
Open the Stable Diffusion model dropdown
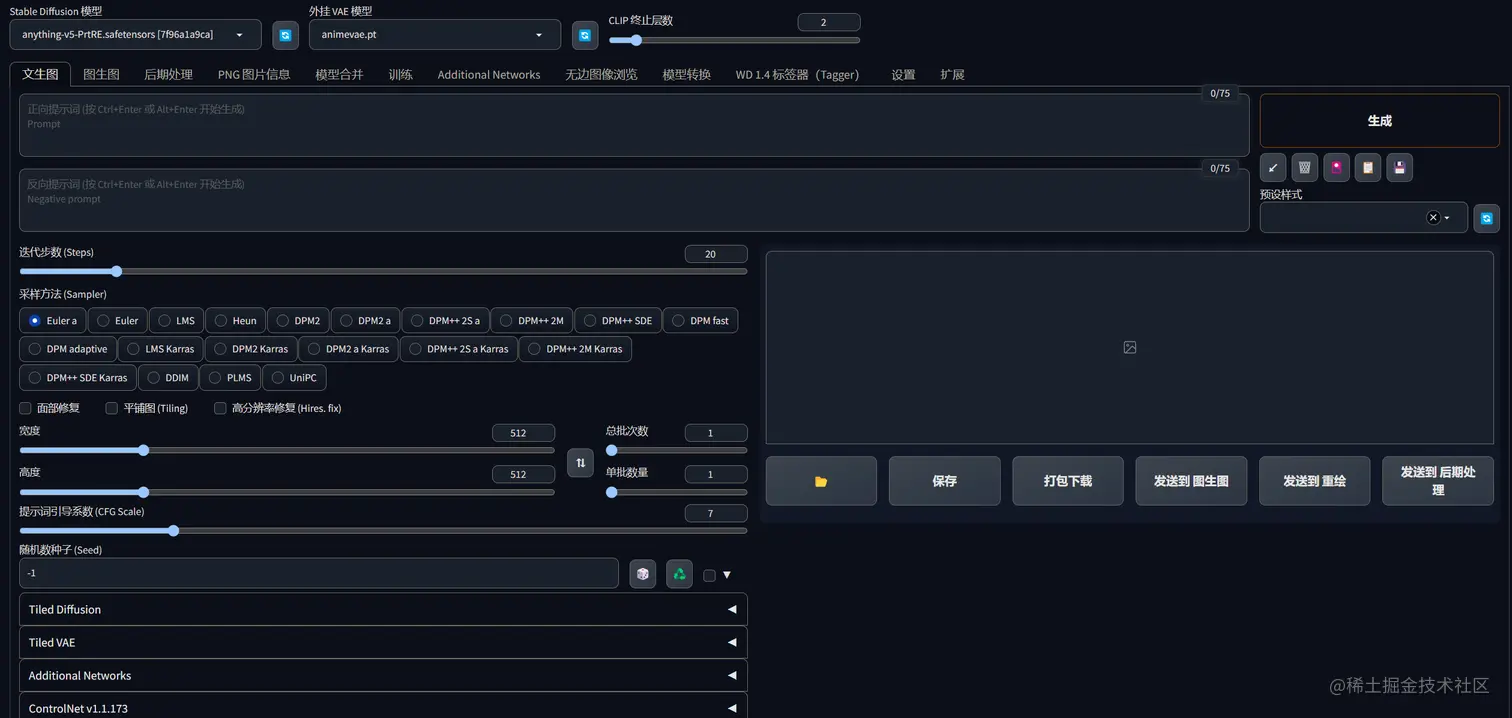click(136, 35)
